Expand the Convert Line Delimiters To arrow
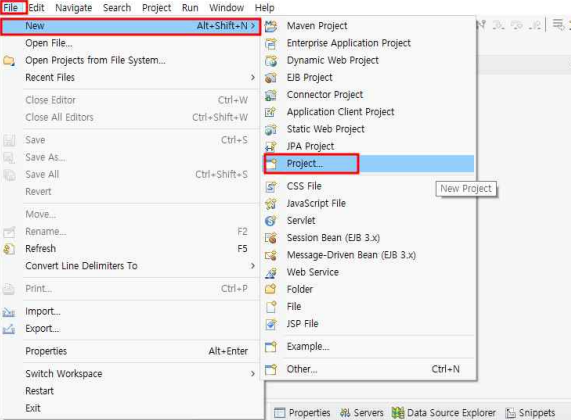 point(253,266)
